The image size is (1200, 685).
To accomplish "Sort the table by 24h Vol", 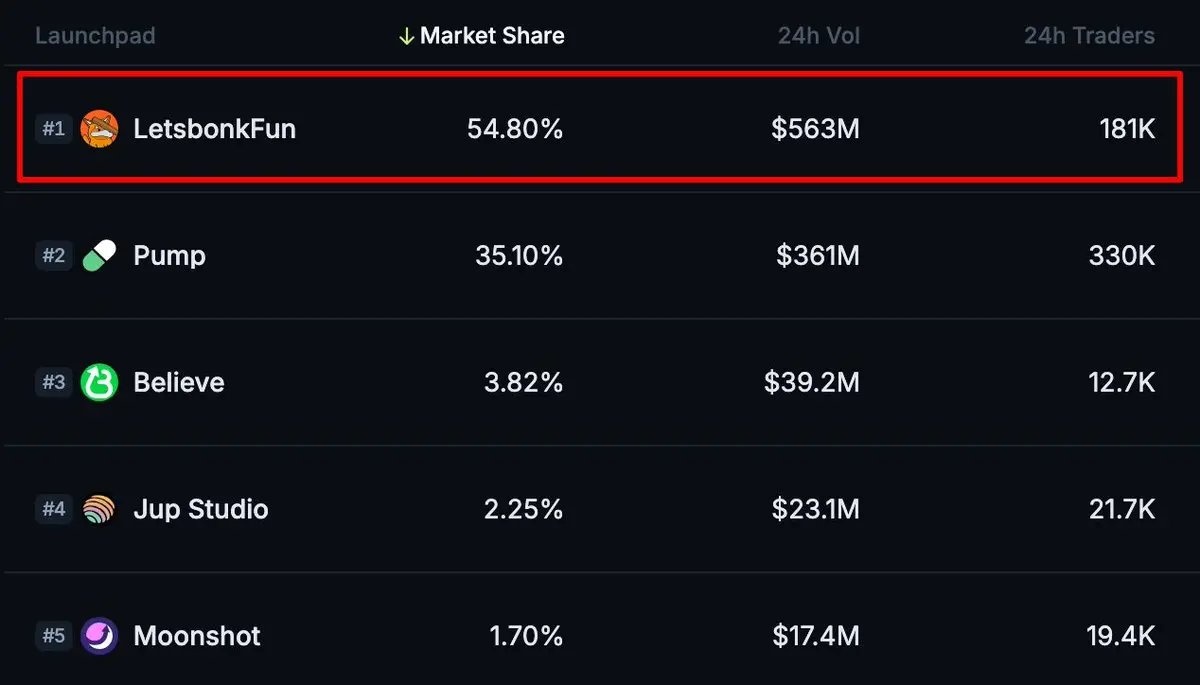I will pos(818,35).
